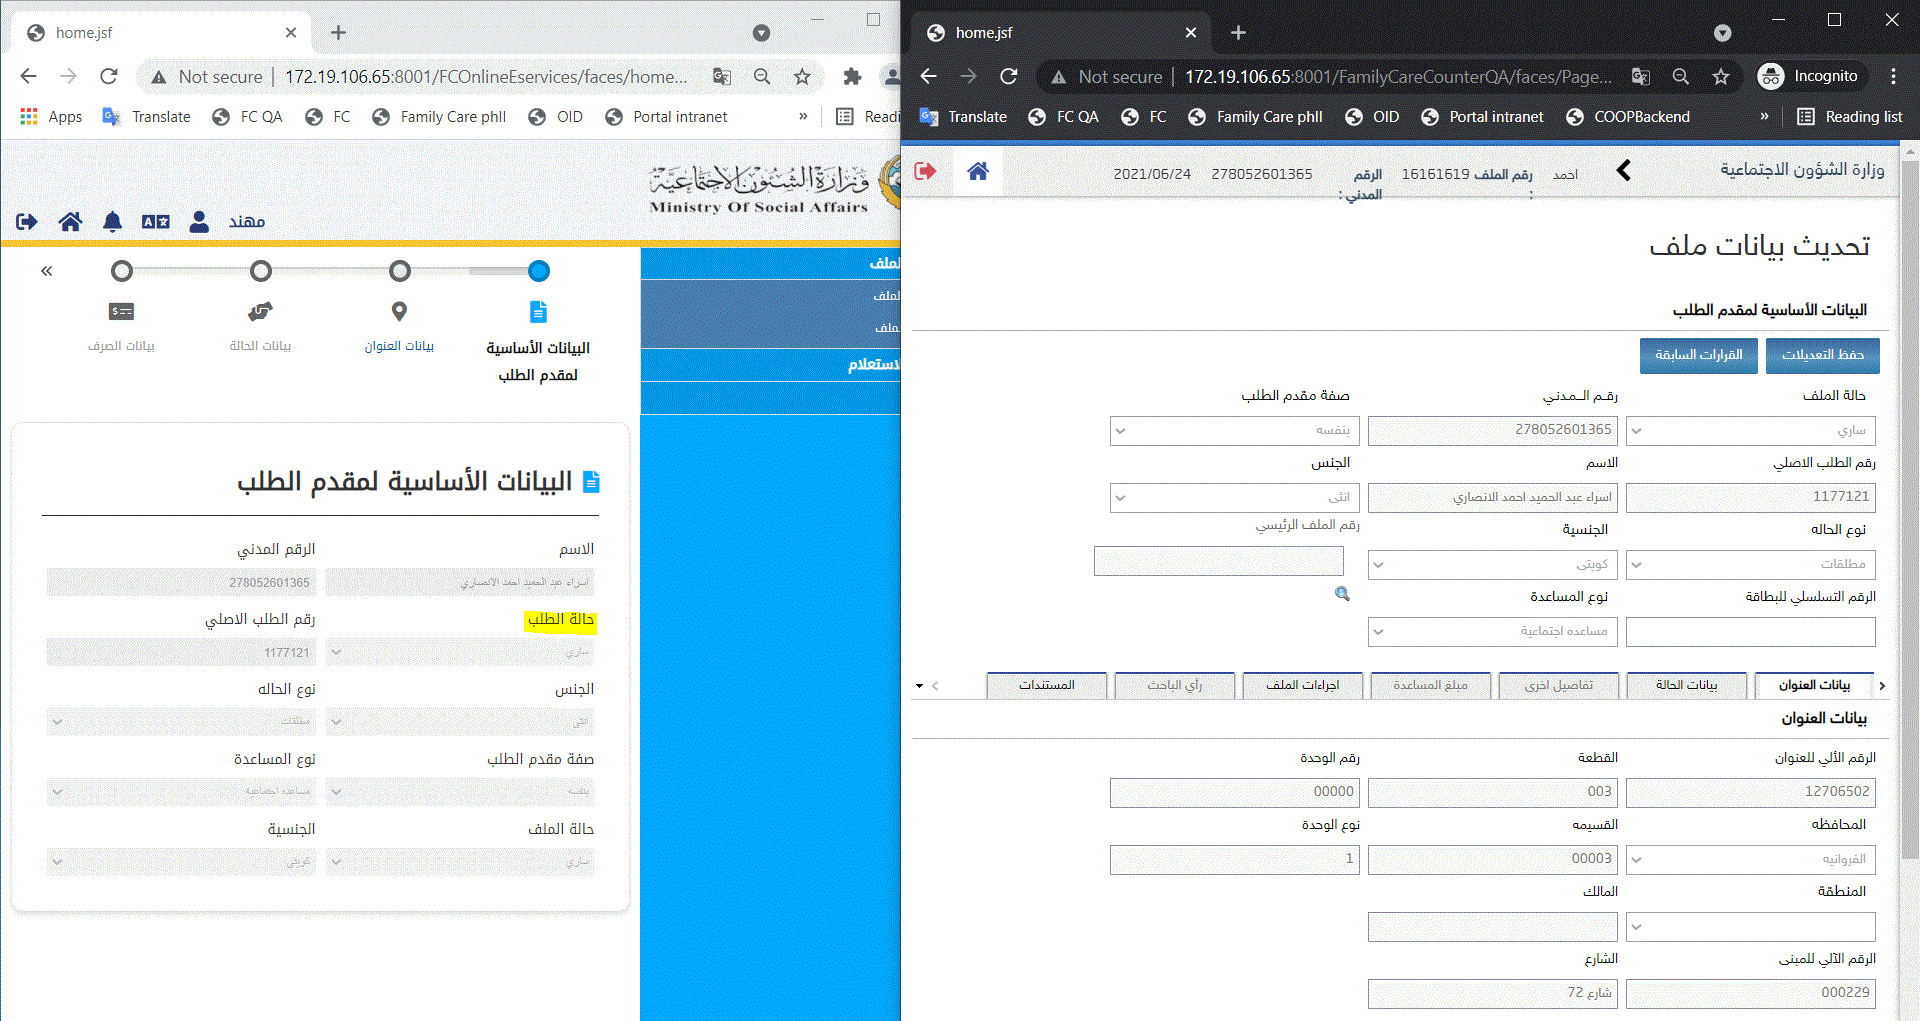1920x1021 pixels.
Task: Open notifications bell in left portal
Action: pos(113,222)
